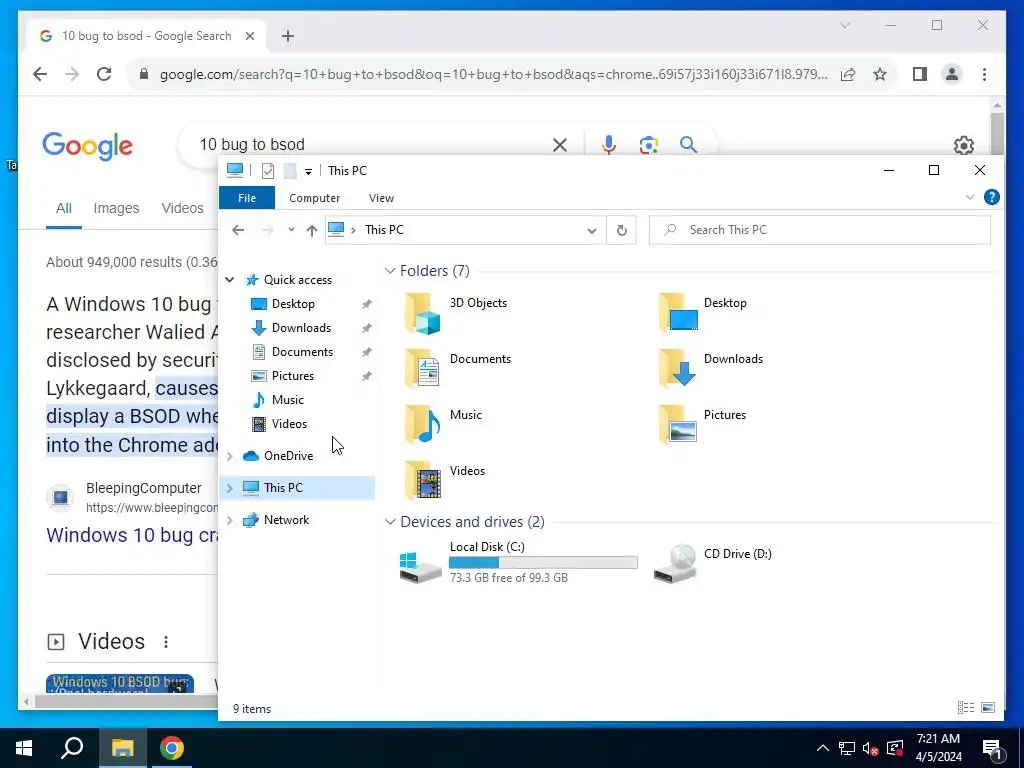The image size is (1024, 768).
Task: Select Downloads in Quick access
Action: coord(301,328)
